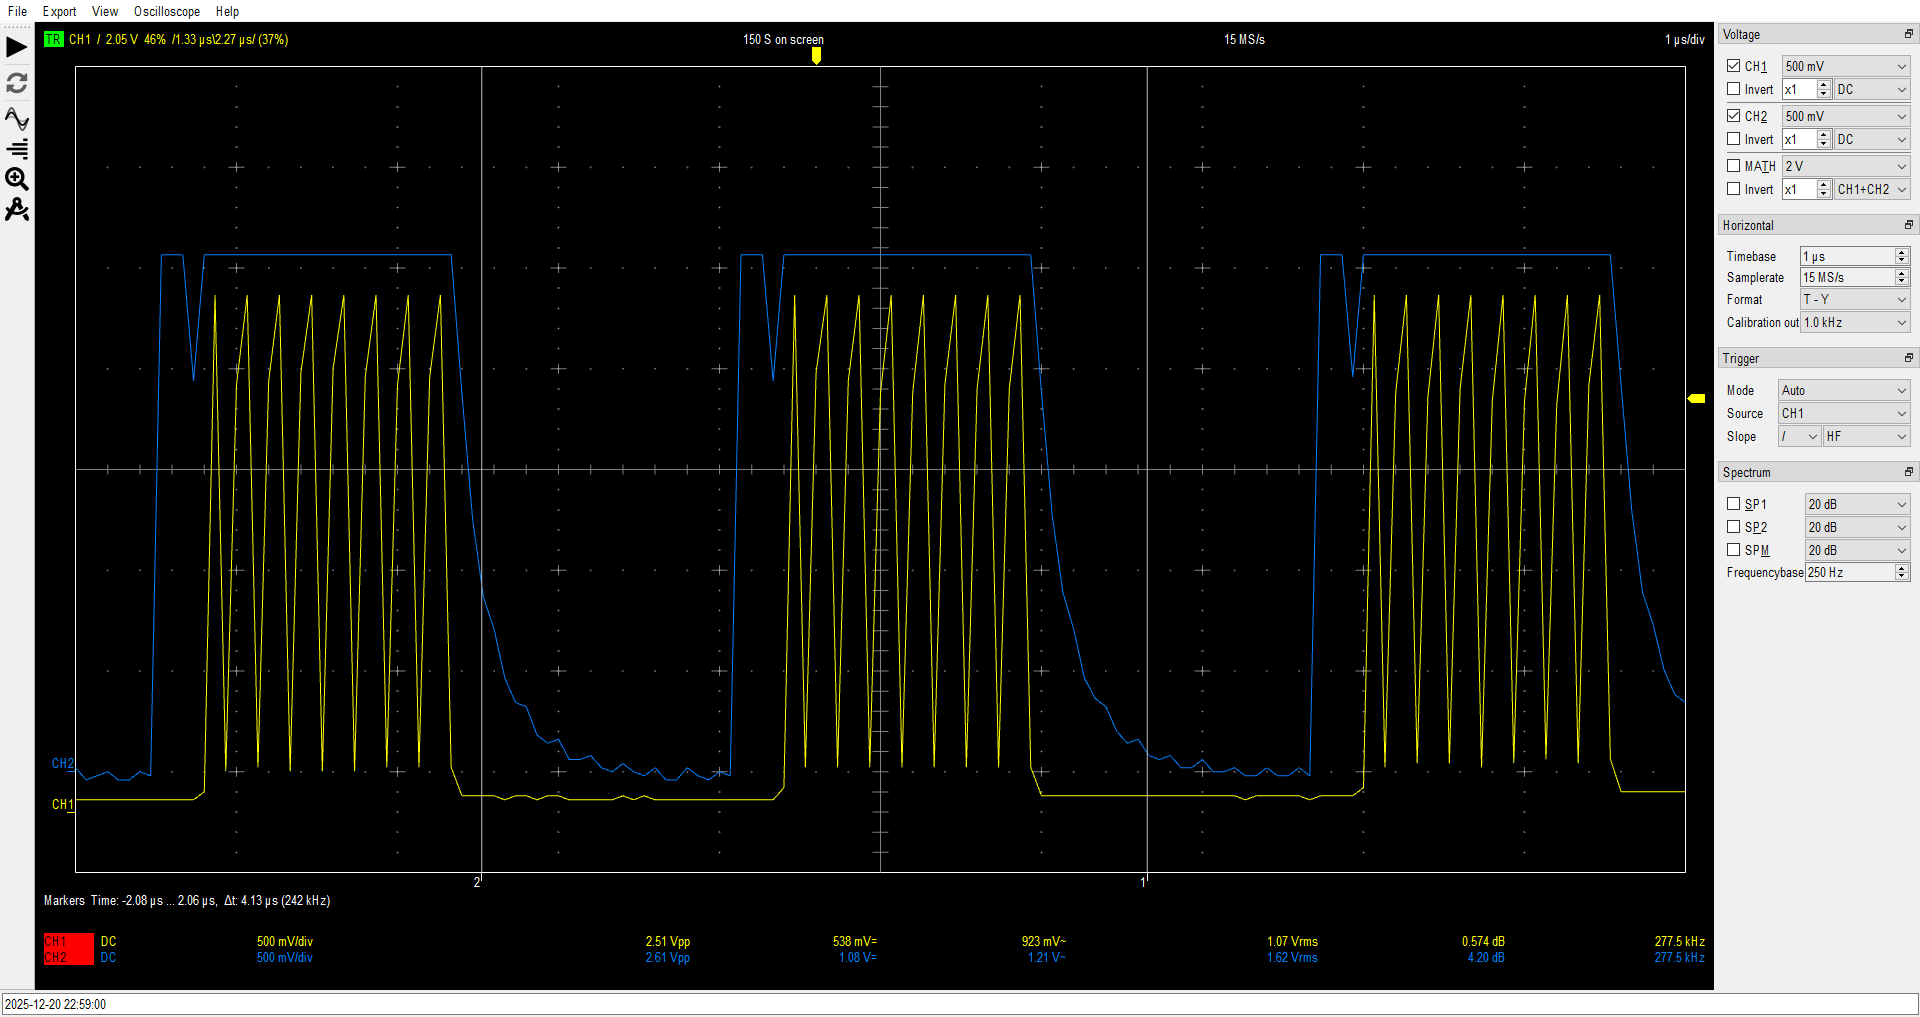The image size is (1920, 1017).
Task: Enable the SP1 spectrum checkbox
Action: point(1734,504)
